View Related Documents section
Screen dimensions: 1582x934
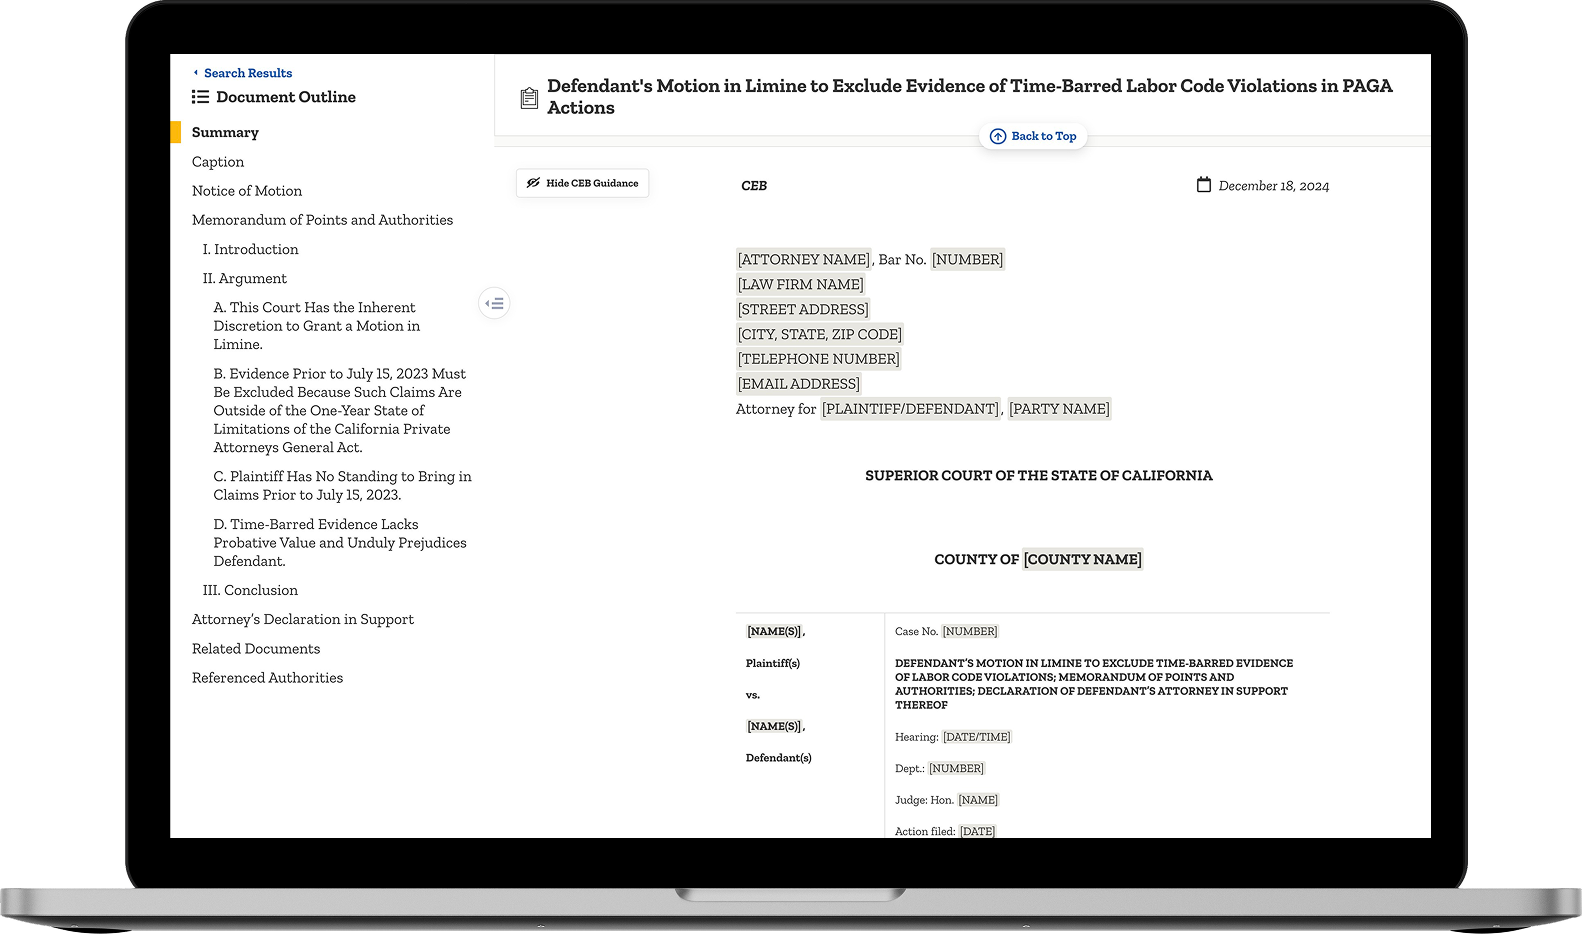click(256, 649)
